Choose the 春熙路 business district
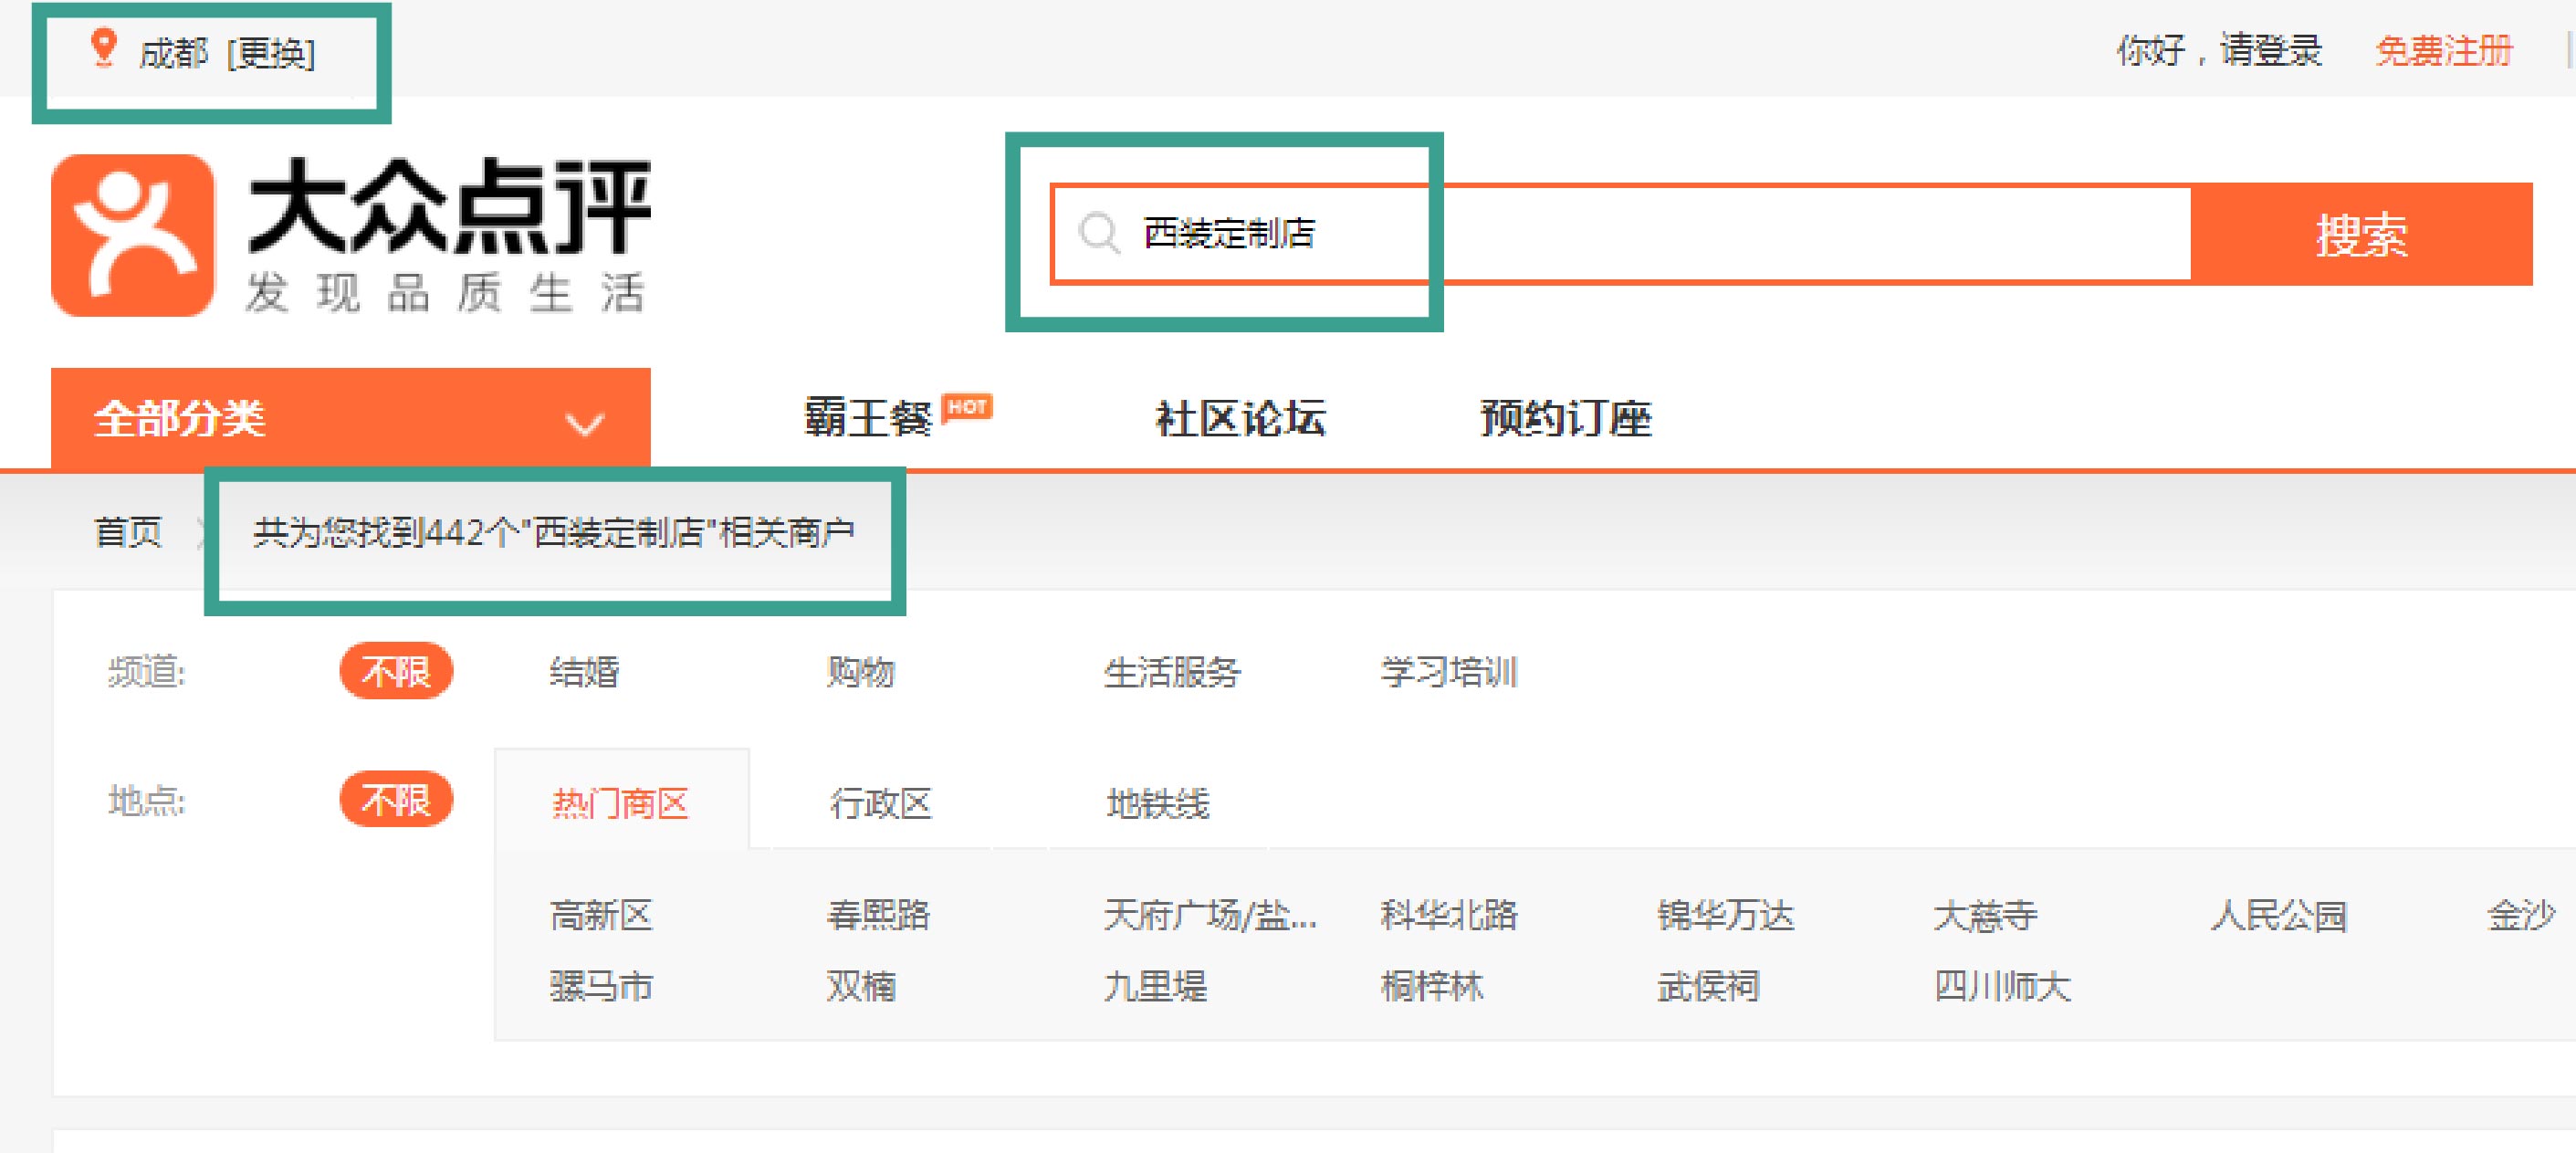The height and width of the screenshot is (1153, 2576). point(877,915)
